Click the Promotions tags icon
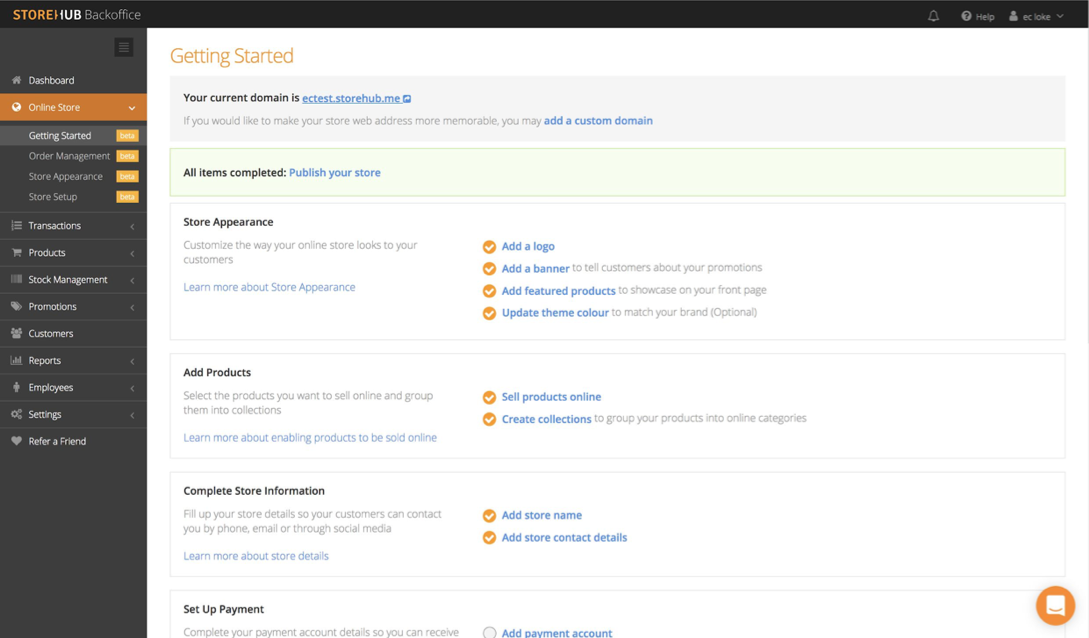The image size is (1089, 638). coord(17,306)
